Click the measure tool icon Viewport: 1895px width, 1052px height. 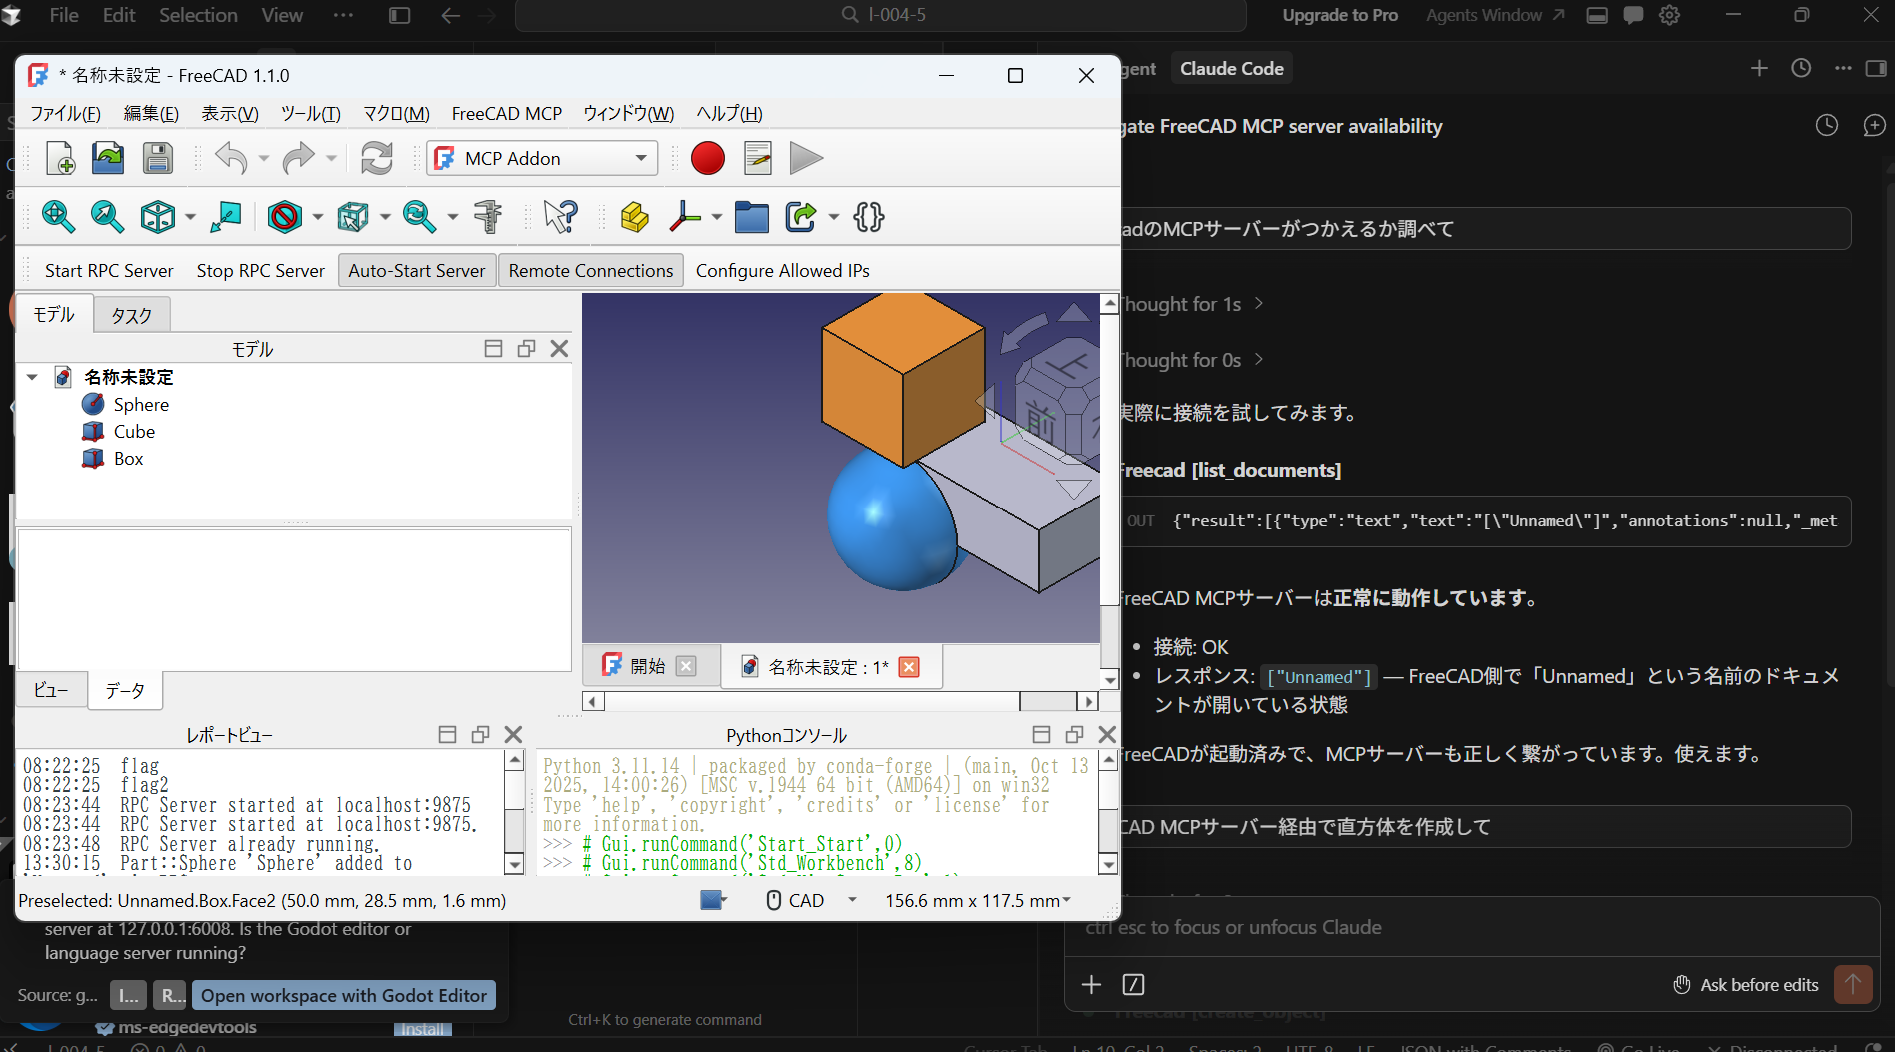point(488,217)
